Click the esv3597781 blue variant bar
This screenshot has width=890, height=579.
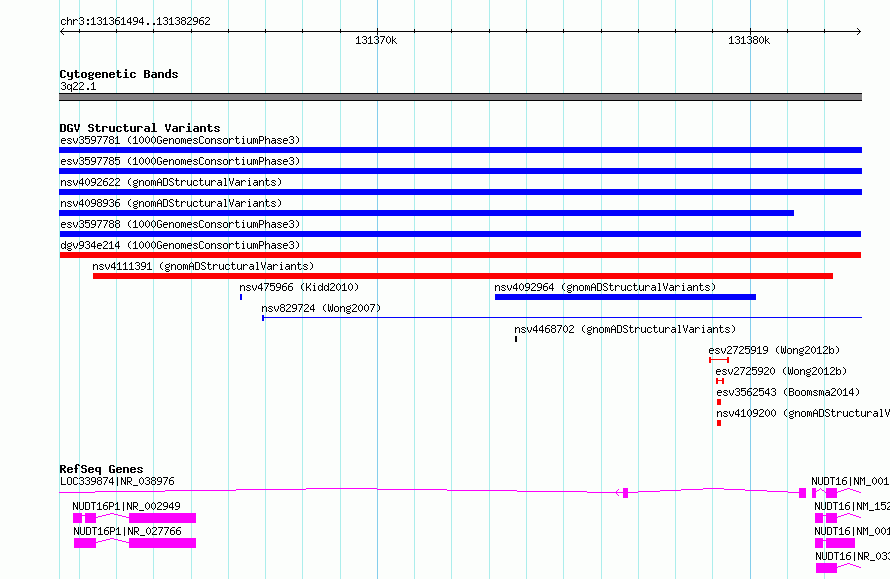pos(460,150)
